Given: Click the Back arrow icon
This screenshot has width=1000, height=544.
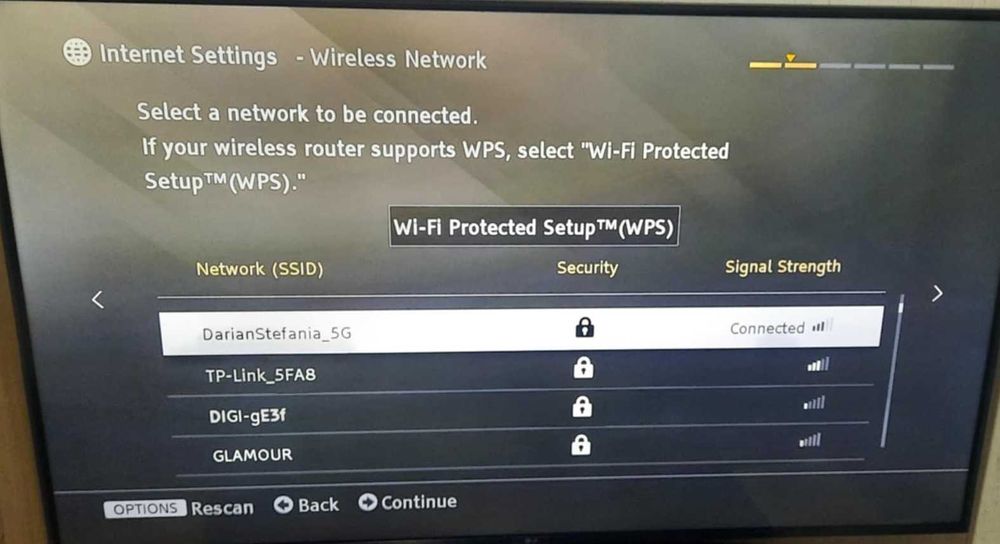Looking at the screenshot, I should [284, 504].
